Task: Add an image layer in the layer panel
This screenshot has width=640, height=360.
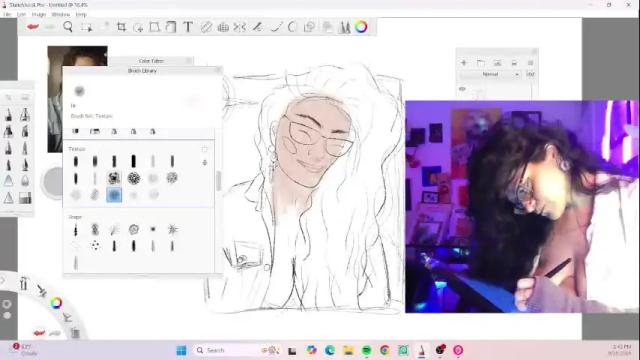Action: [x=497, y=63]
